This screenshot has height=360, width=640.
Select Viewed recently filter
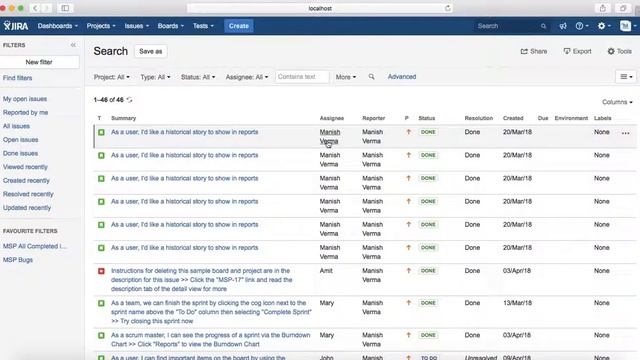(x=25, y=167)
